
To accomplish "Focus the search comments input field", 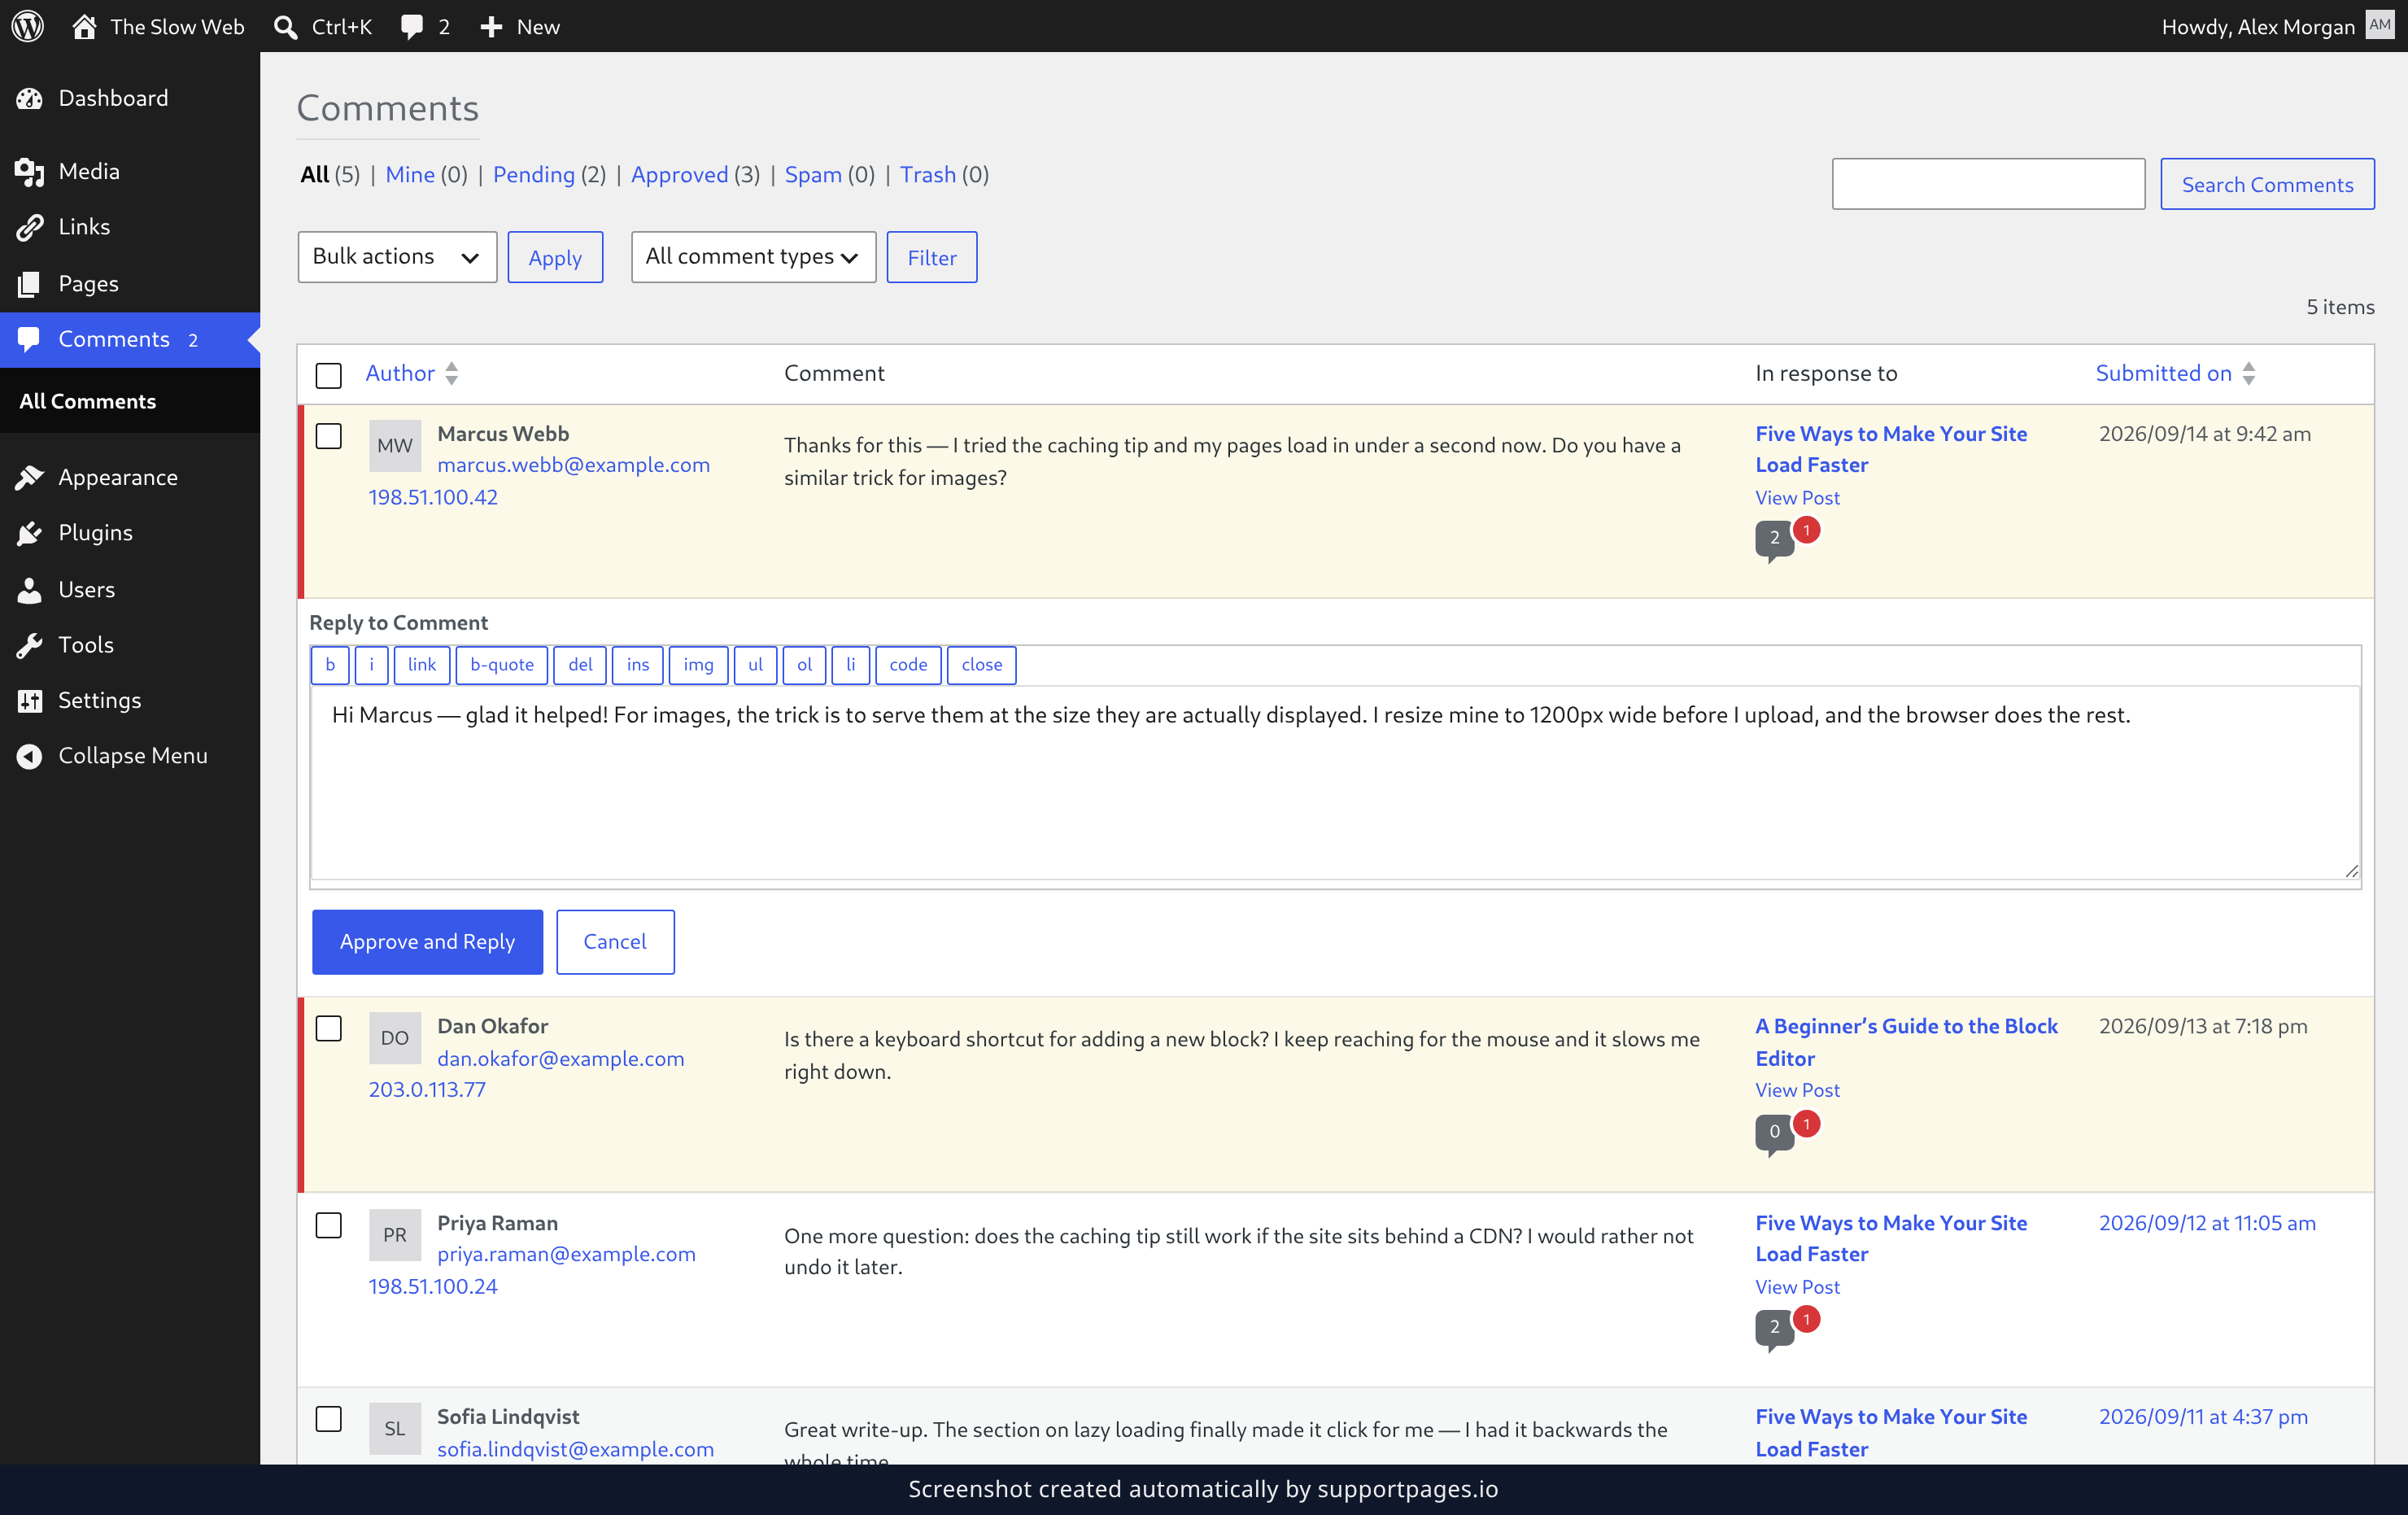I will (1988, 184).
